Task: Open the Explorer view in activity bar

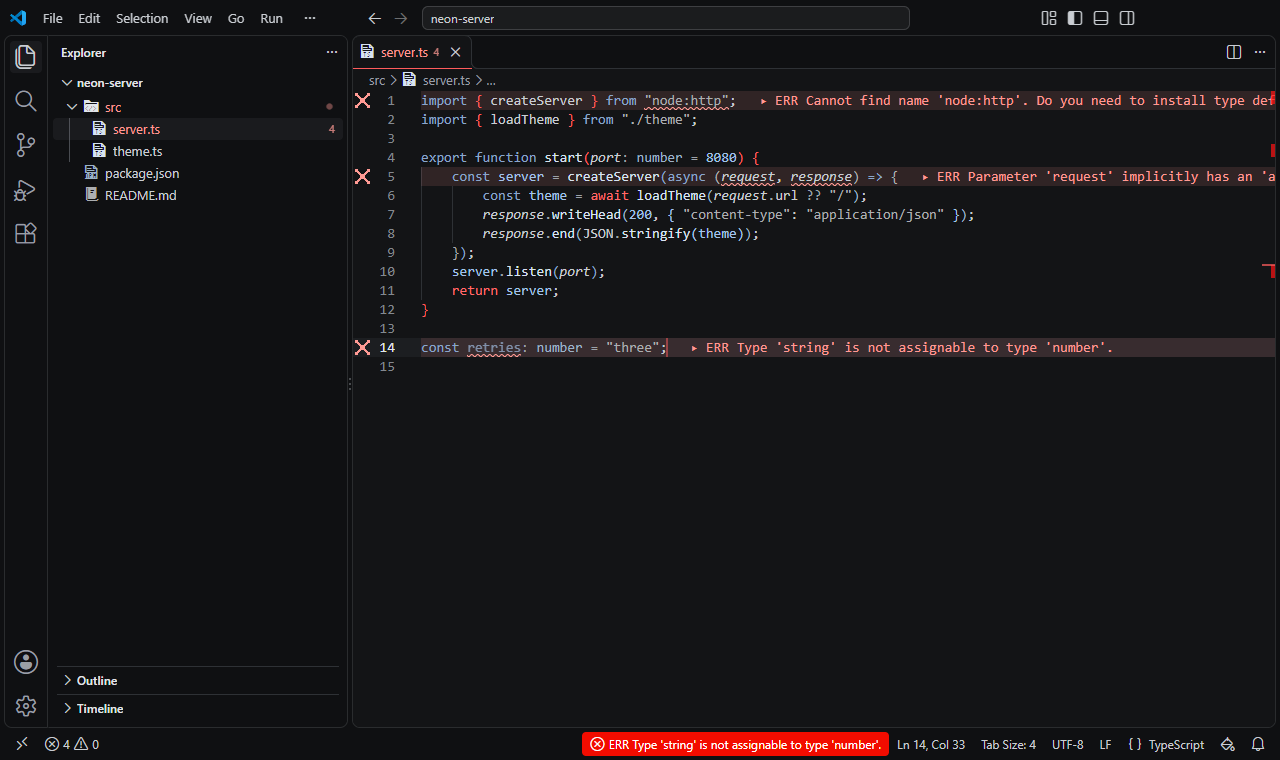Action: click(x=26, y=57)
